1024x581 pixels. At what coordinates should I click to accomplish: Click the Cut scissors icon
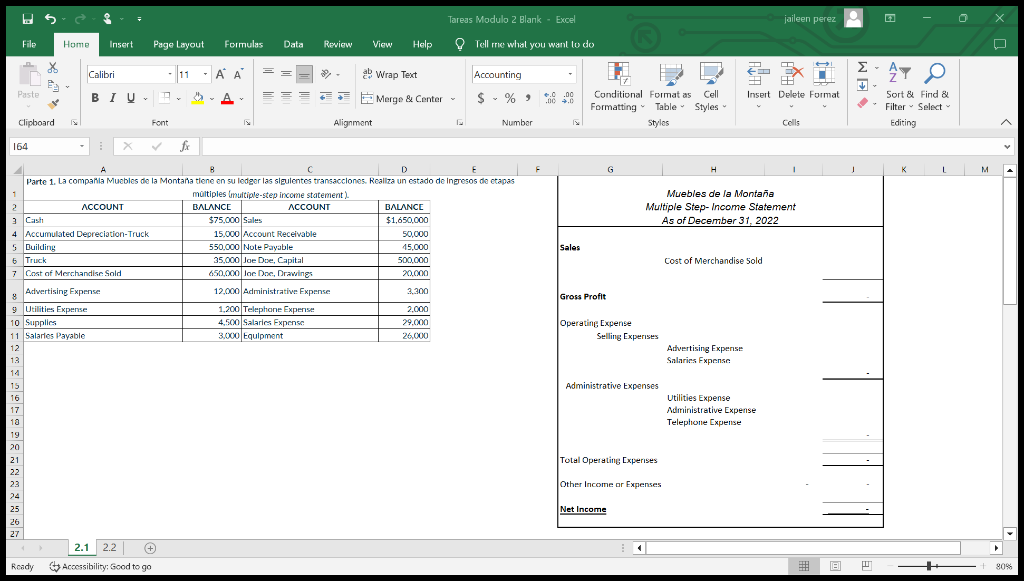tap(54, 69)
